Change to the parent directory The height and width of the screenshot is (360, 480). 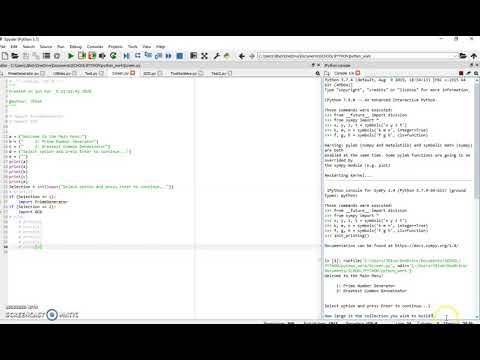[474, 56]
